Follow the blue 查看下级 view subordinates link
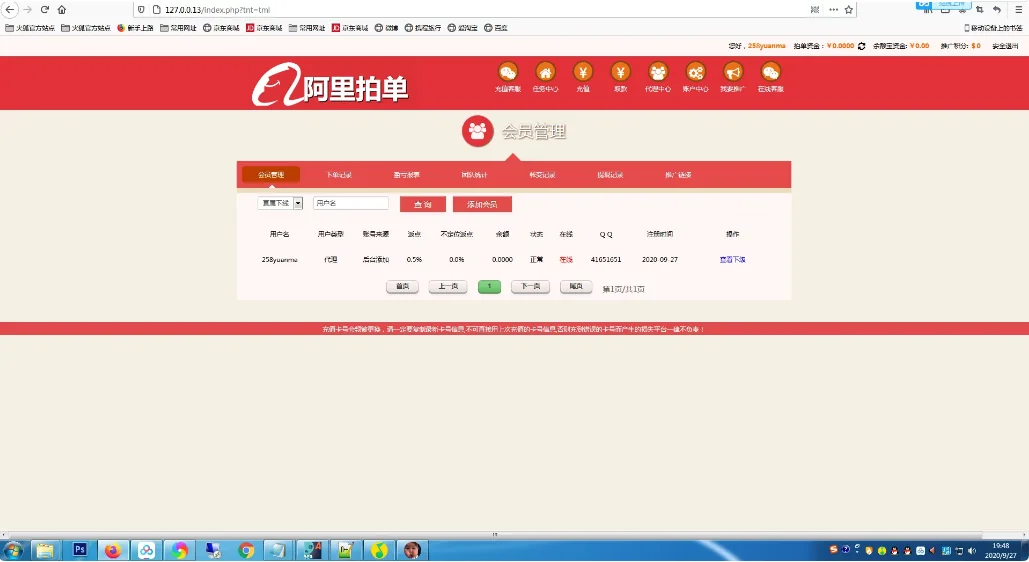Screen dimensions: 1029x562 (732, 259)
